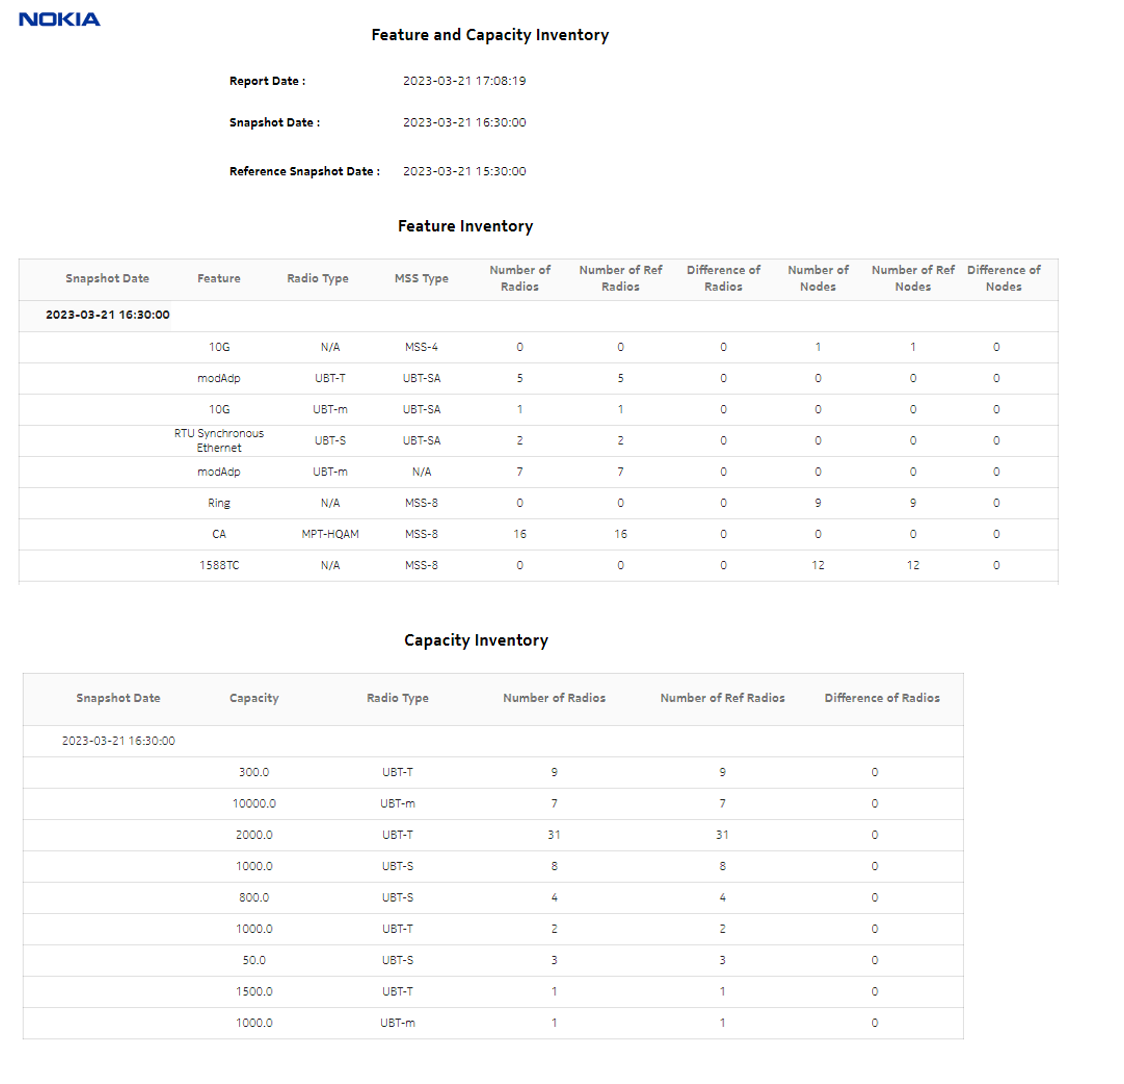Click the Feature column header
The image size is (1124, 1084).
click(x=218, y=279)
